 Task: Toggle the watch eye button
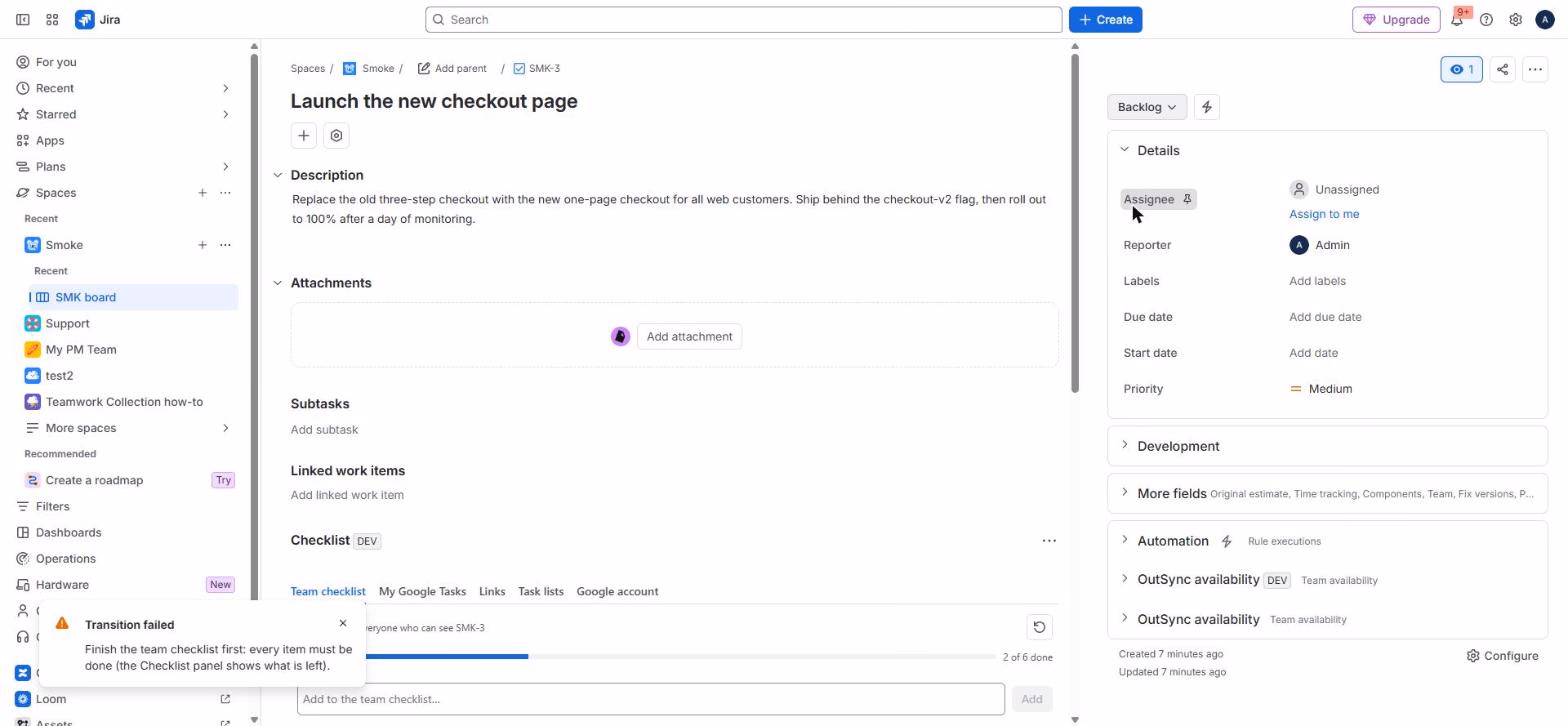[1461, 69]
